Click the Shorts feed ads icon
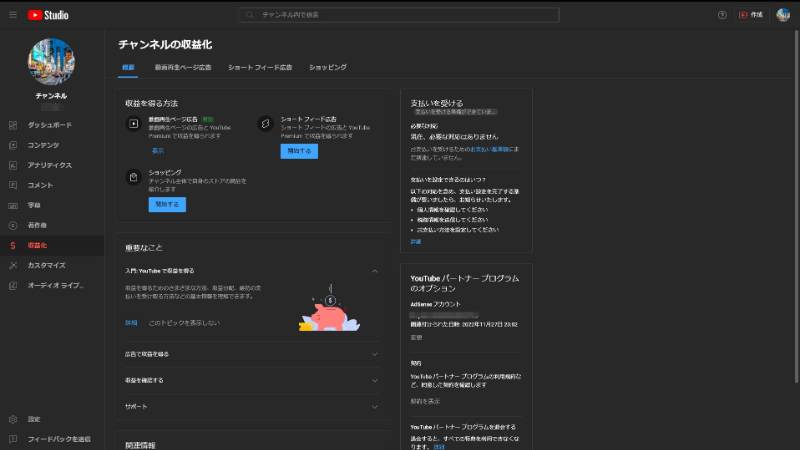The image size is (800, 450). (x=265, y=123)
